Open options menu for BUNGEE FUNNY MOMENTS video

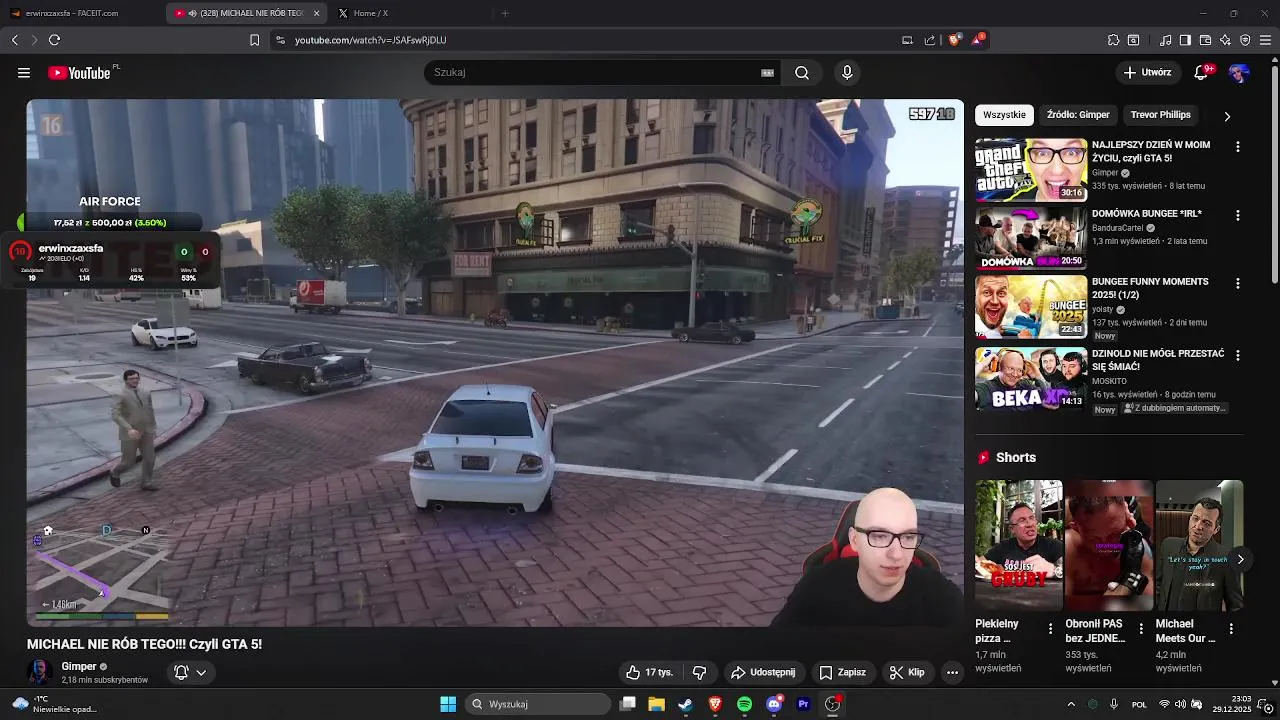[x=1237, y=284]
